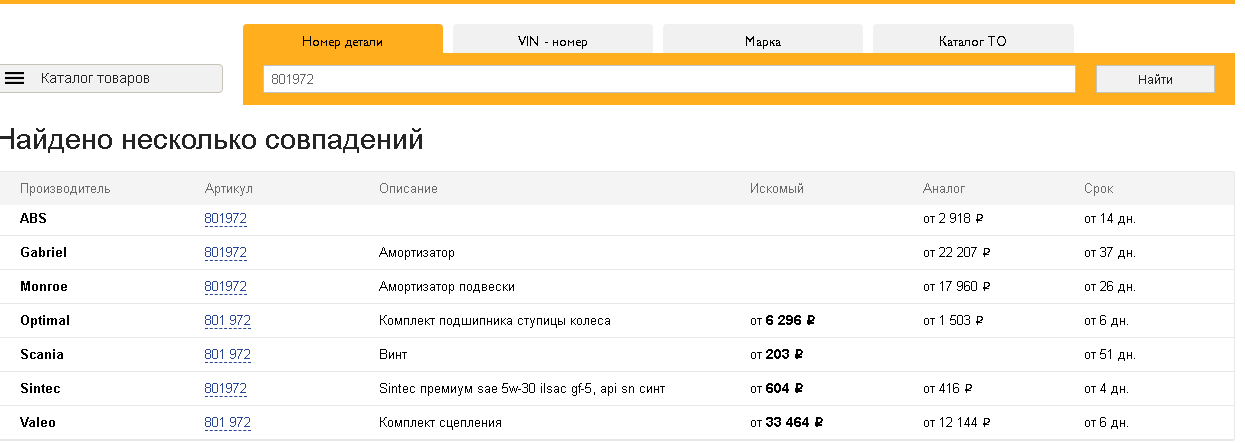Screen dimensions: 1245x443
Task: Switch to the VIN - номер tab
Action: tap(552, 41)
